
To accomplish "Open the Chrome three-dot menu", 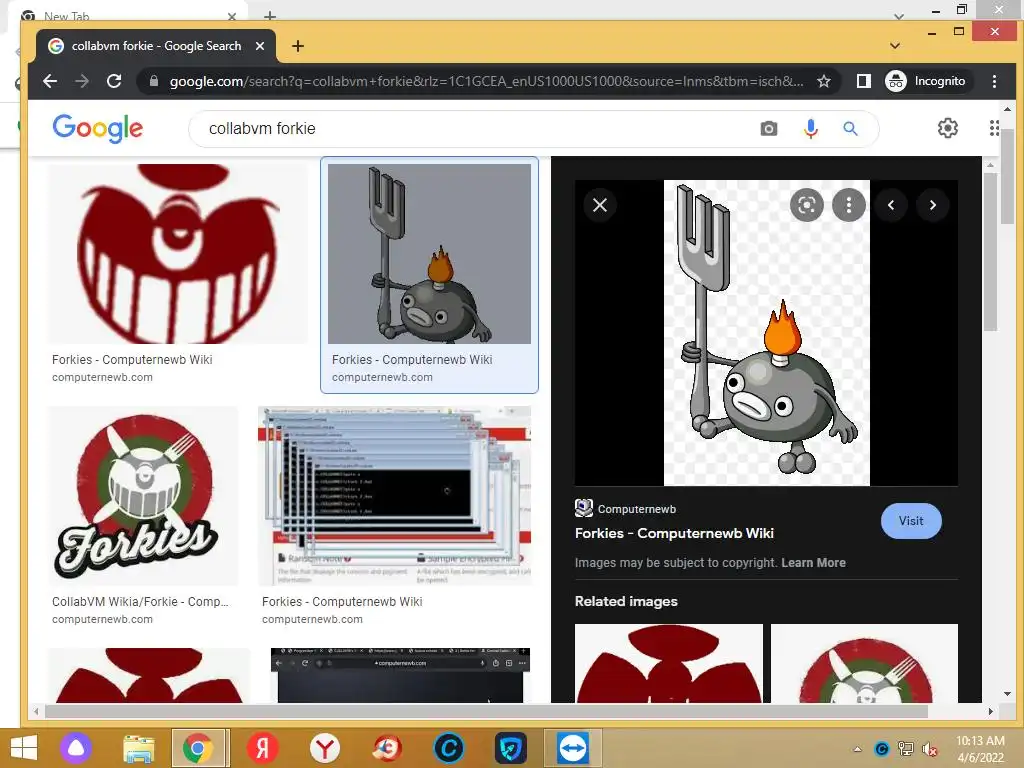I will tap(994, 81).
